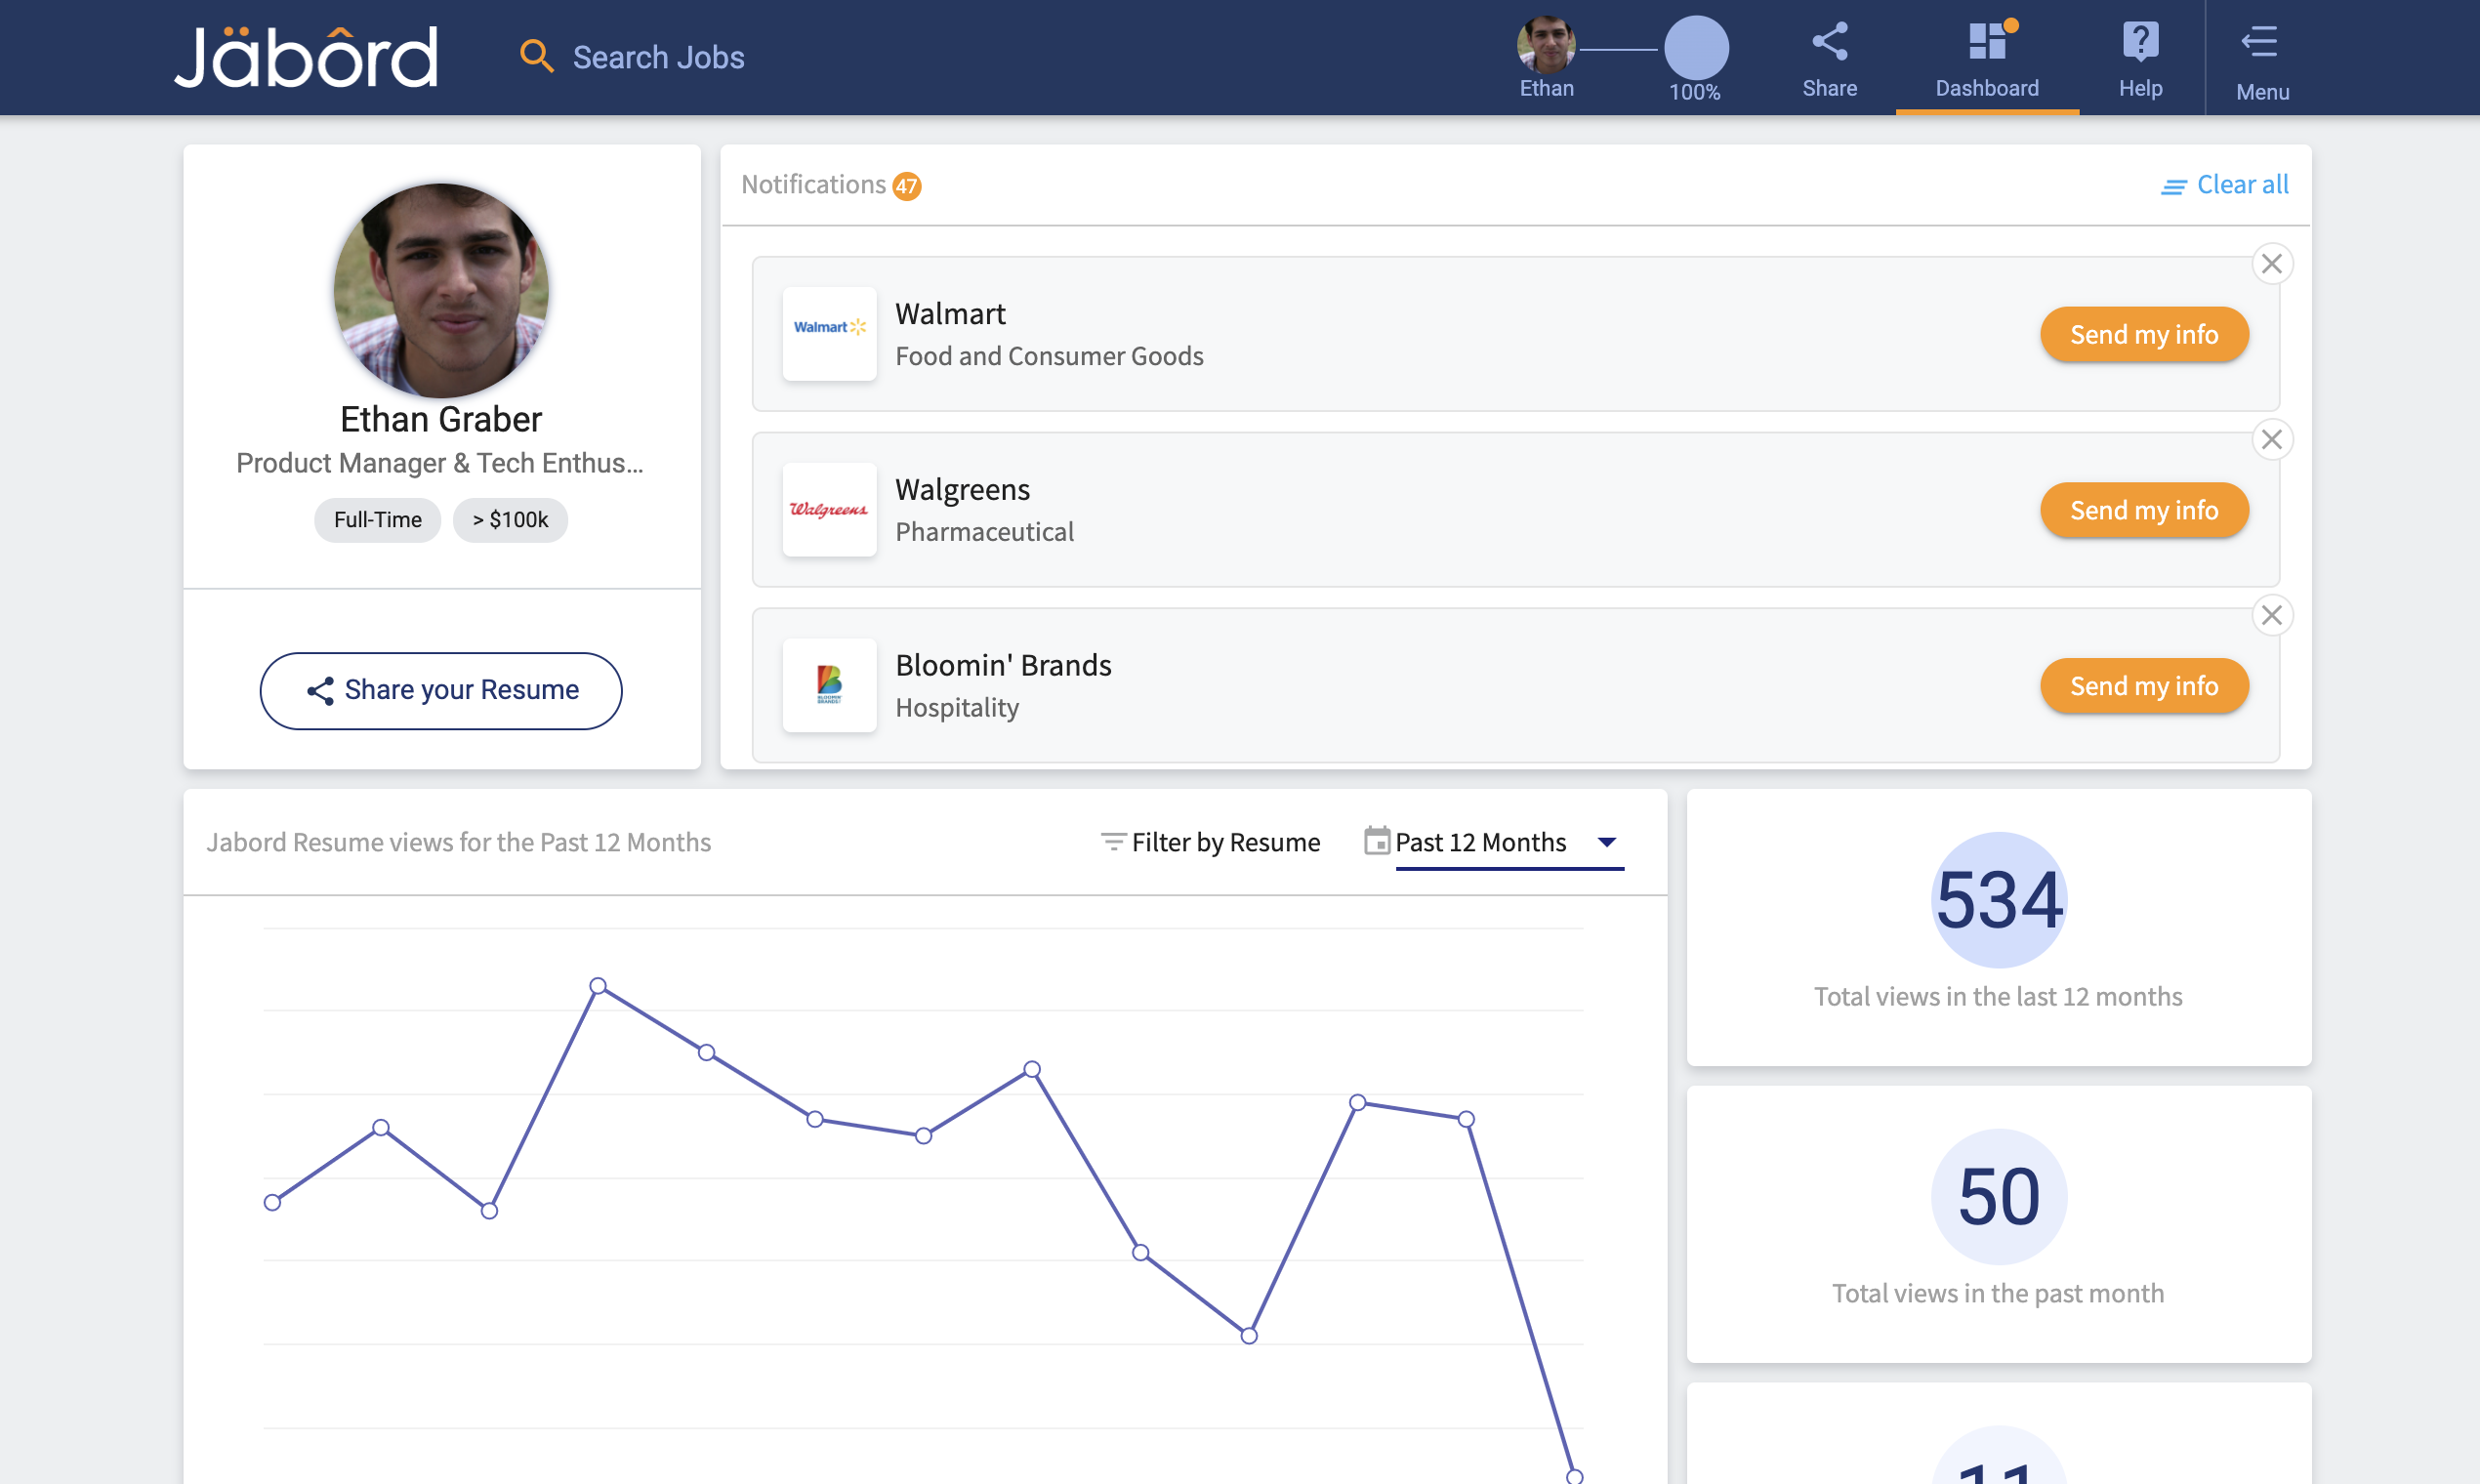The image size is (2480, 1484).
Task: Dismiss the Walmart notification
Action: (x=2271, y=264)
